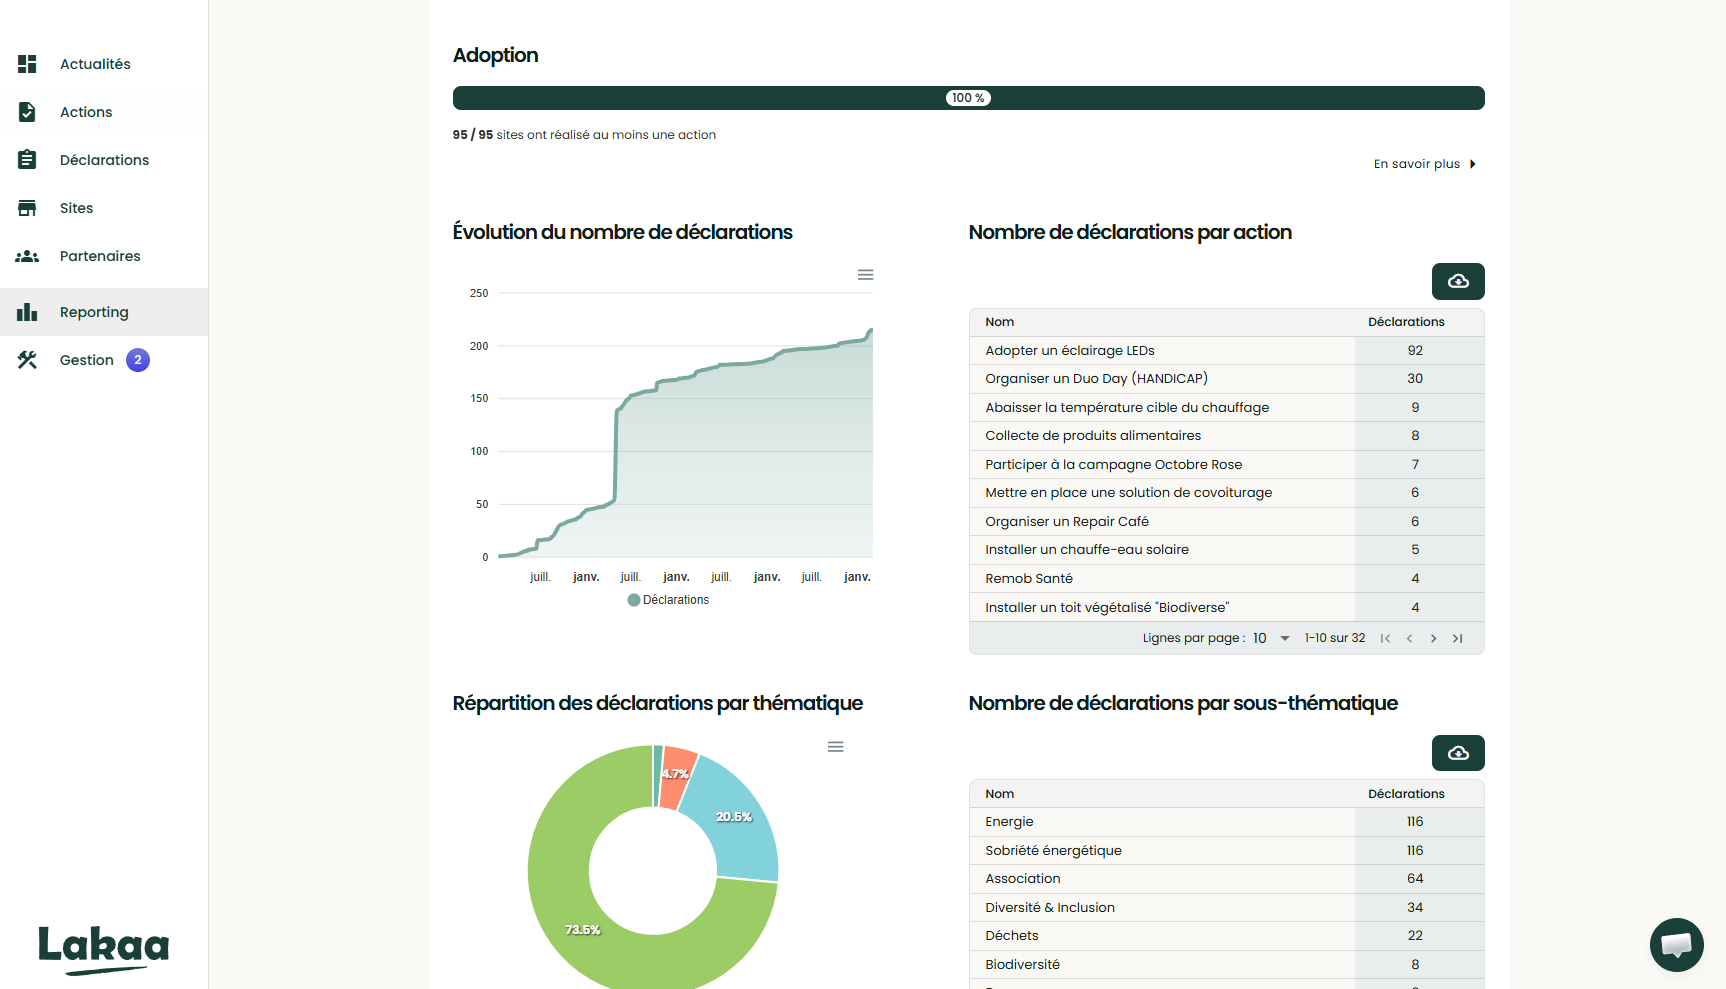Go to previous page of action table

point(1409,638)
